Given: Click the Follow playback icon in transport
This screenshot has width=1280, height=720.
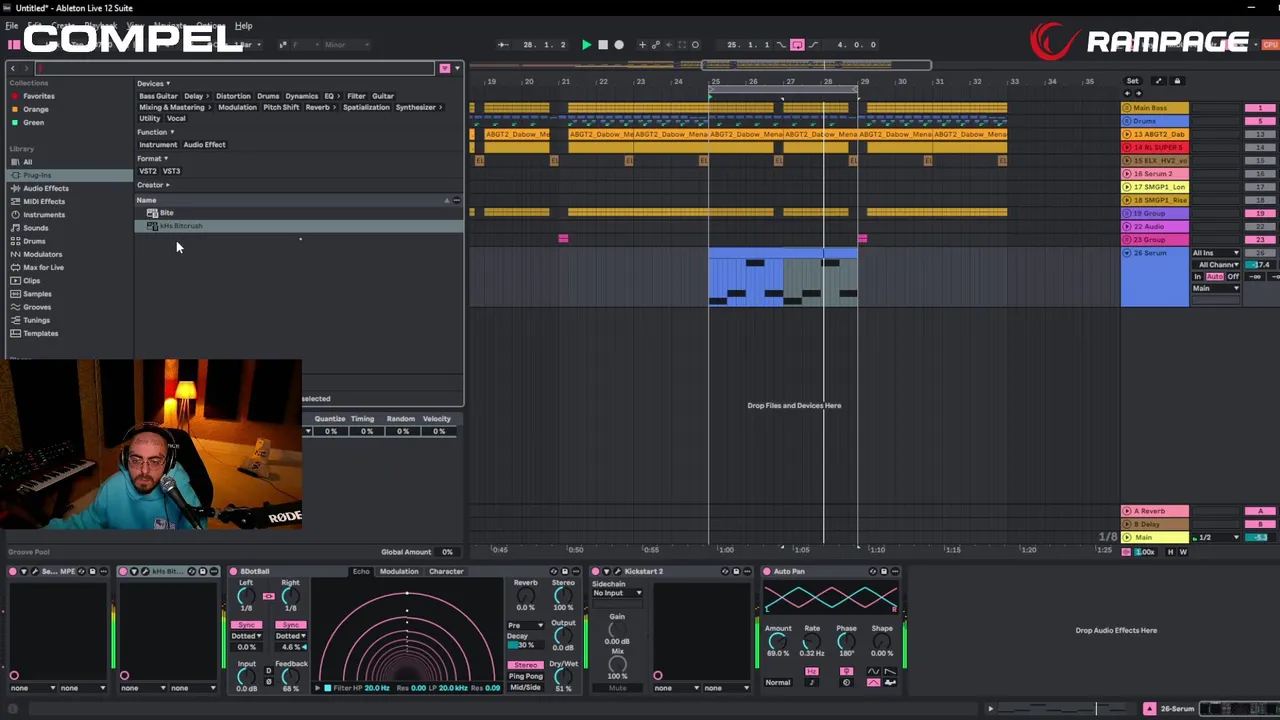Looking at the screenshot, I should point(503,45).
